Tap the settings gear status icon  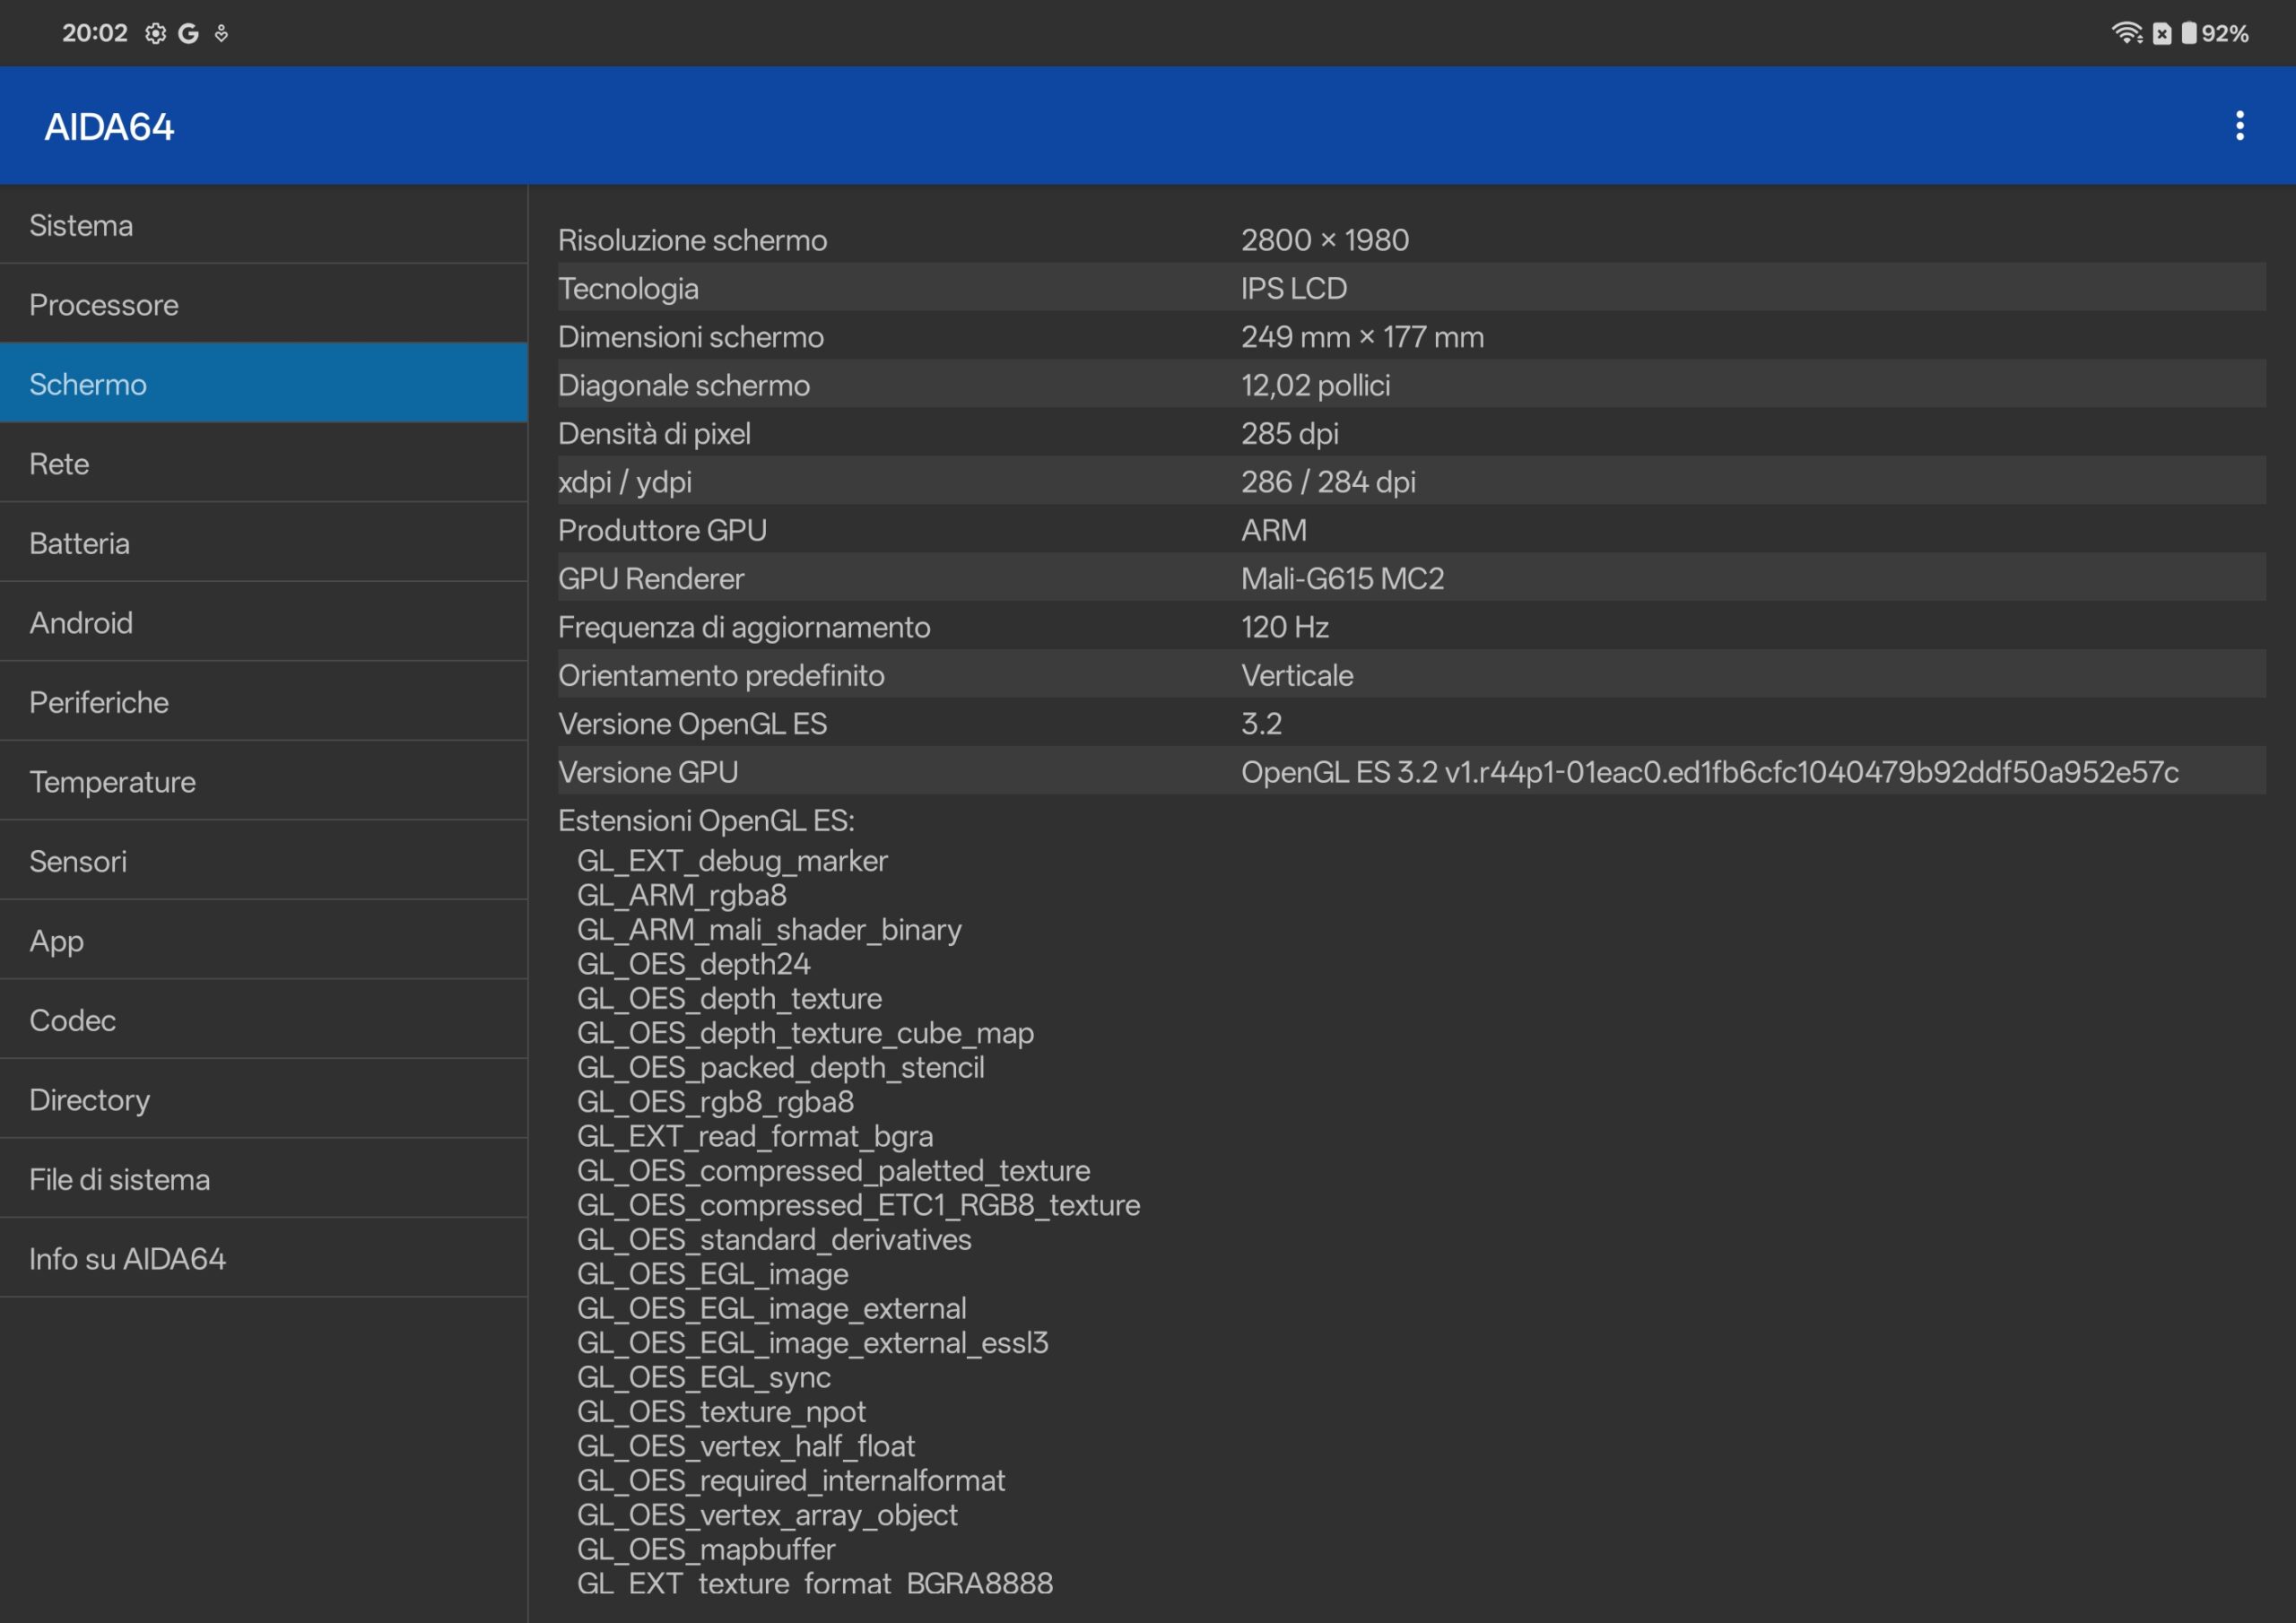pyautogui.click(x=155, y=34)
